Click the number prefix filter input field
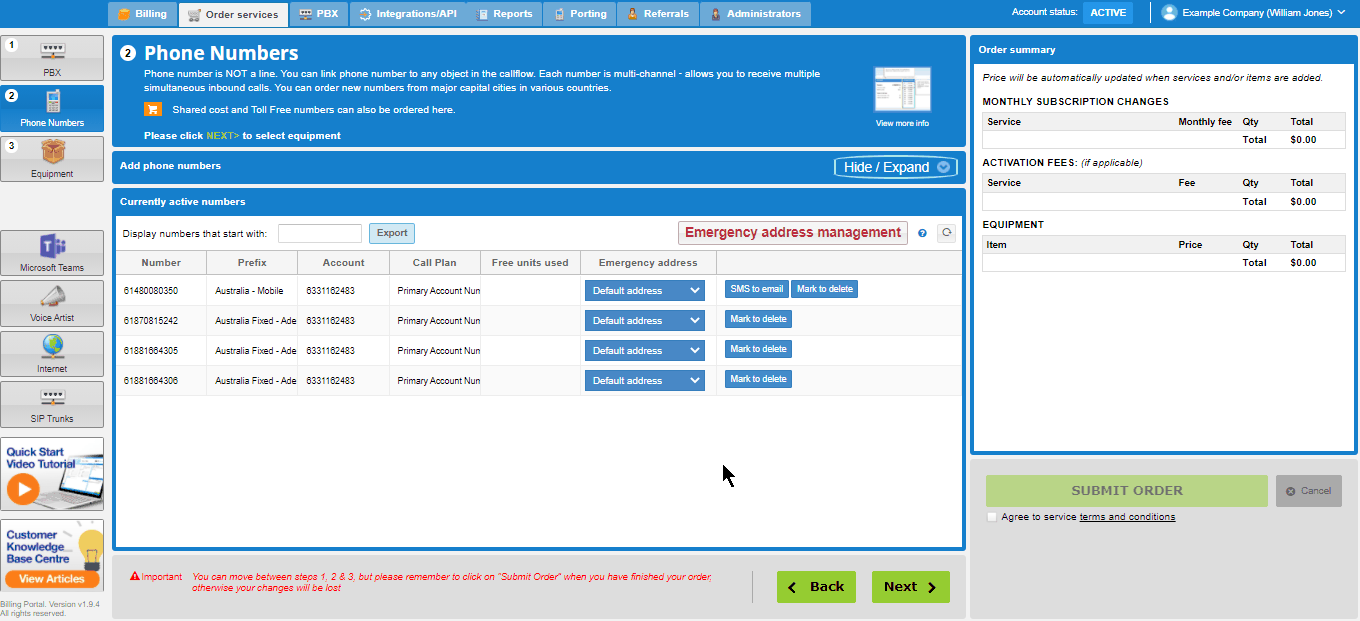The width and height of the screenshot is (1360, 621). pyautogui.click(x=319, y=233)
